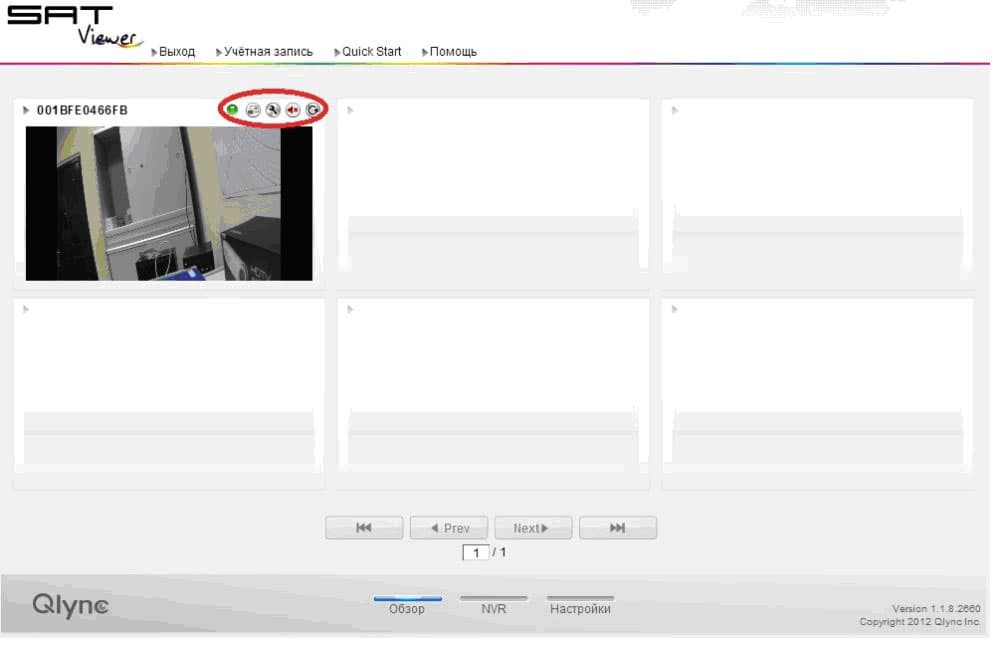999x645 pixels.
Task: Click camera name 001BFE0466FB
Action: click(x=82, y=110)
